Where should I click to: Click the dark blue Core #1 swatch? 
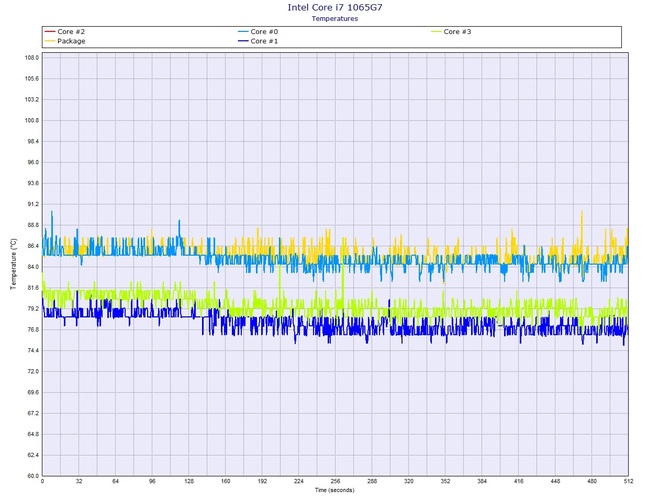coord(243,41)
